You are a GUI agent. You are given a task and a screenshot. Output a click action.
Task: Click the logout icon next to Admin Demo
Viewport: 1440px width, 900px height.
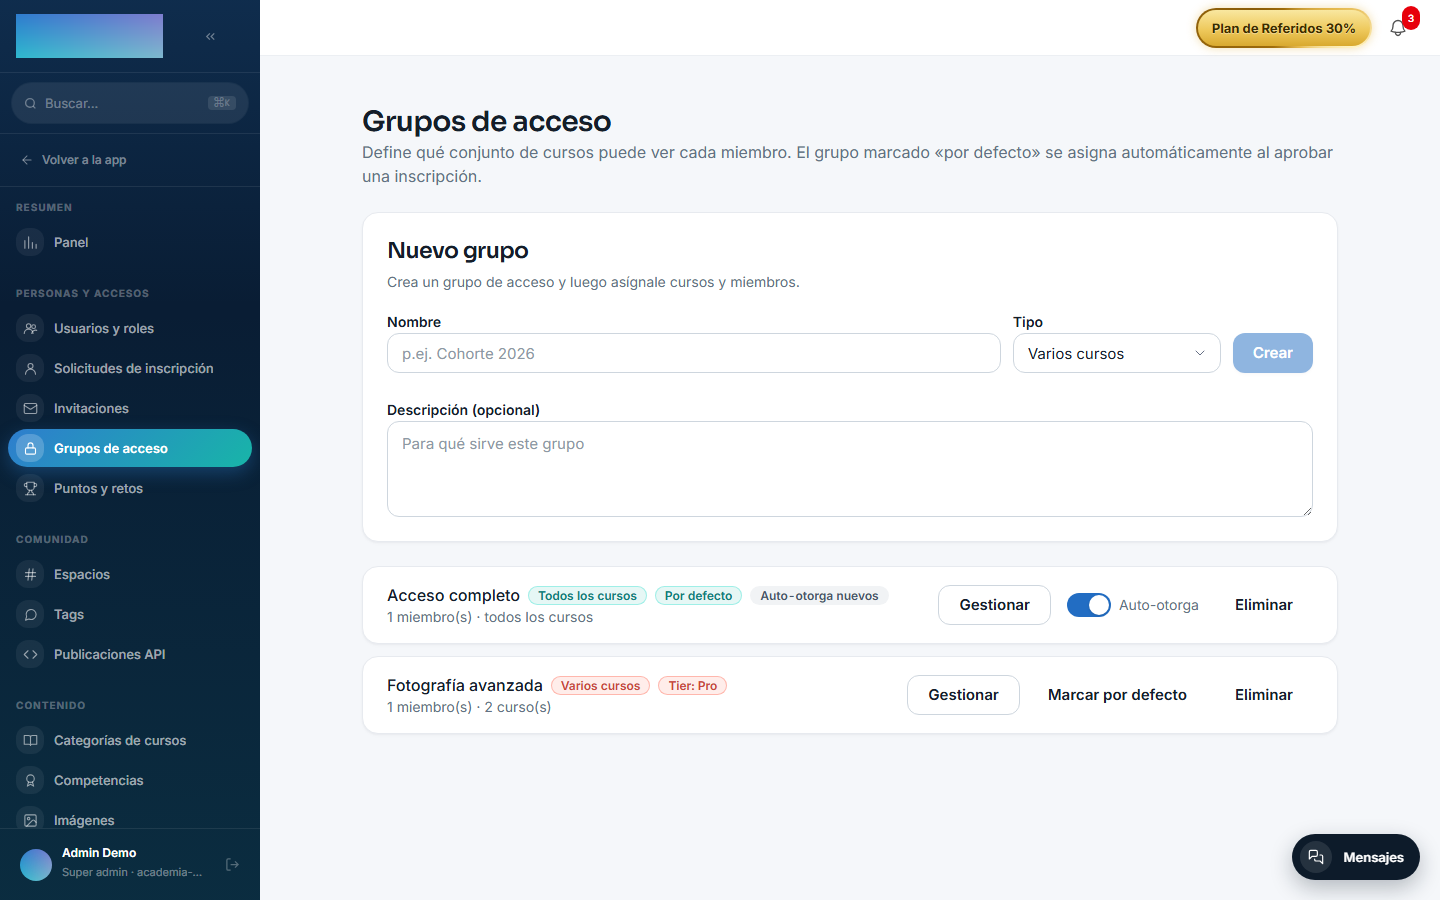pyautogui.click(x=232, y=864)
